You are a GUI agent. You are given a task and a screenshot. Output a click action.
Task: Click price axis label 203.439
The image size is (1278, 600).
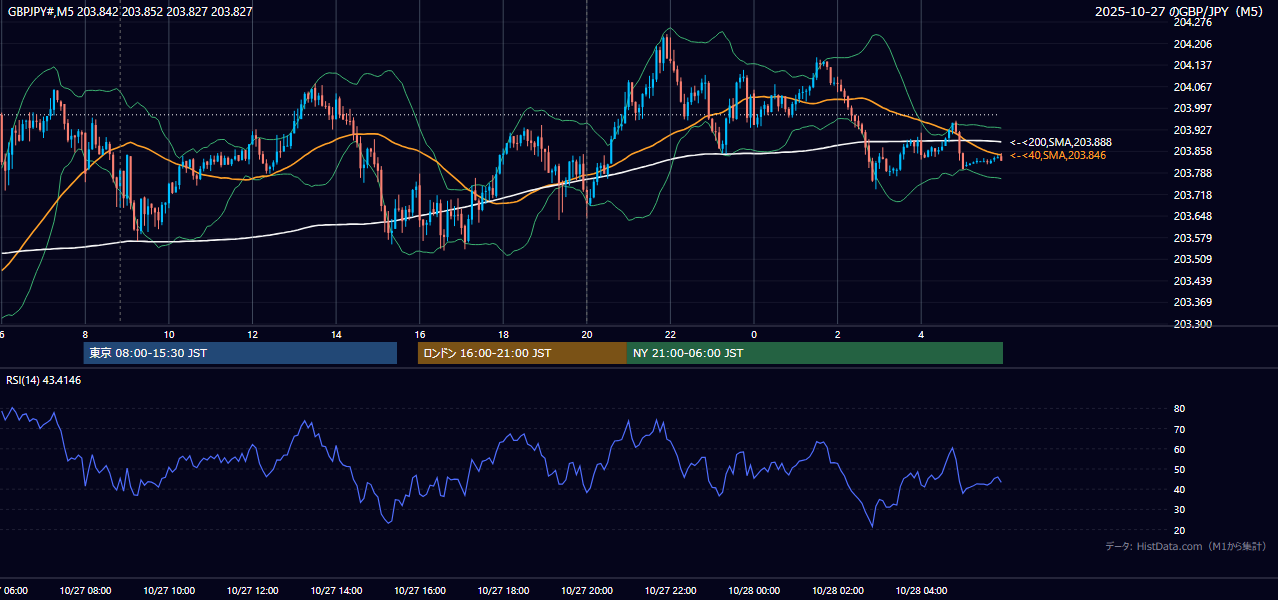coord(1192,281)
